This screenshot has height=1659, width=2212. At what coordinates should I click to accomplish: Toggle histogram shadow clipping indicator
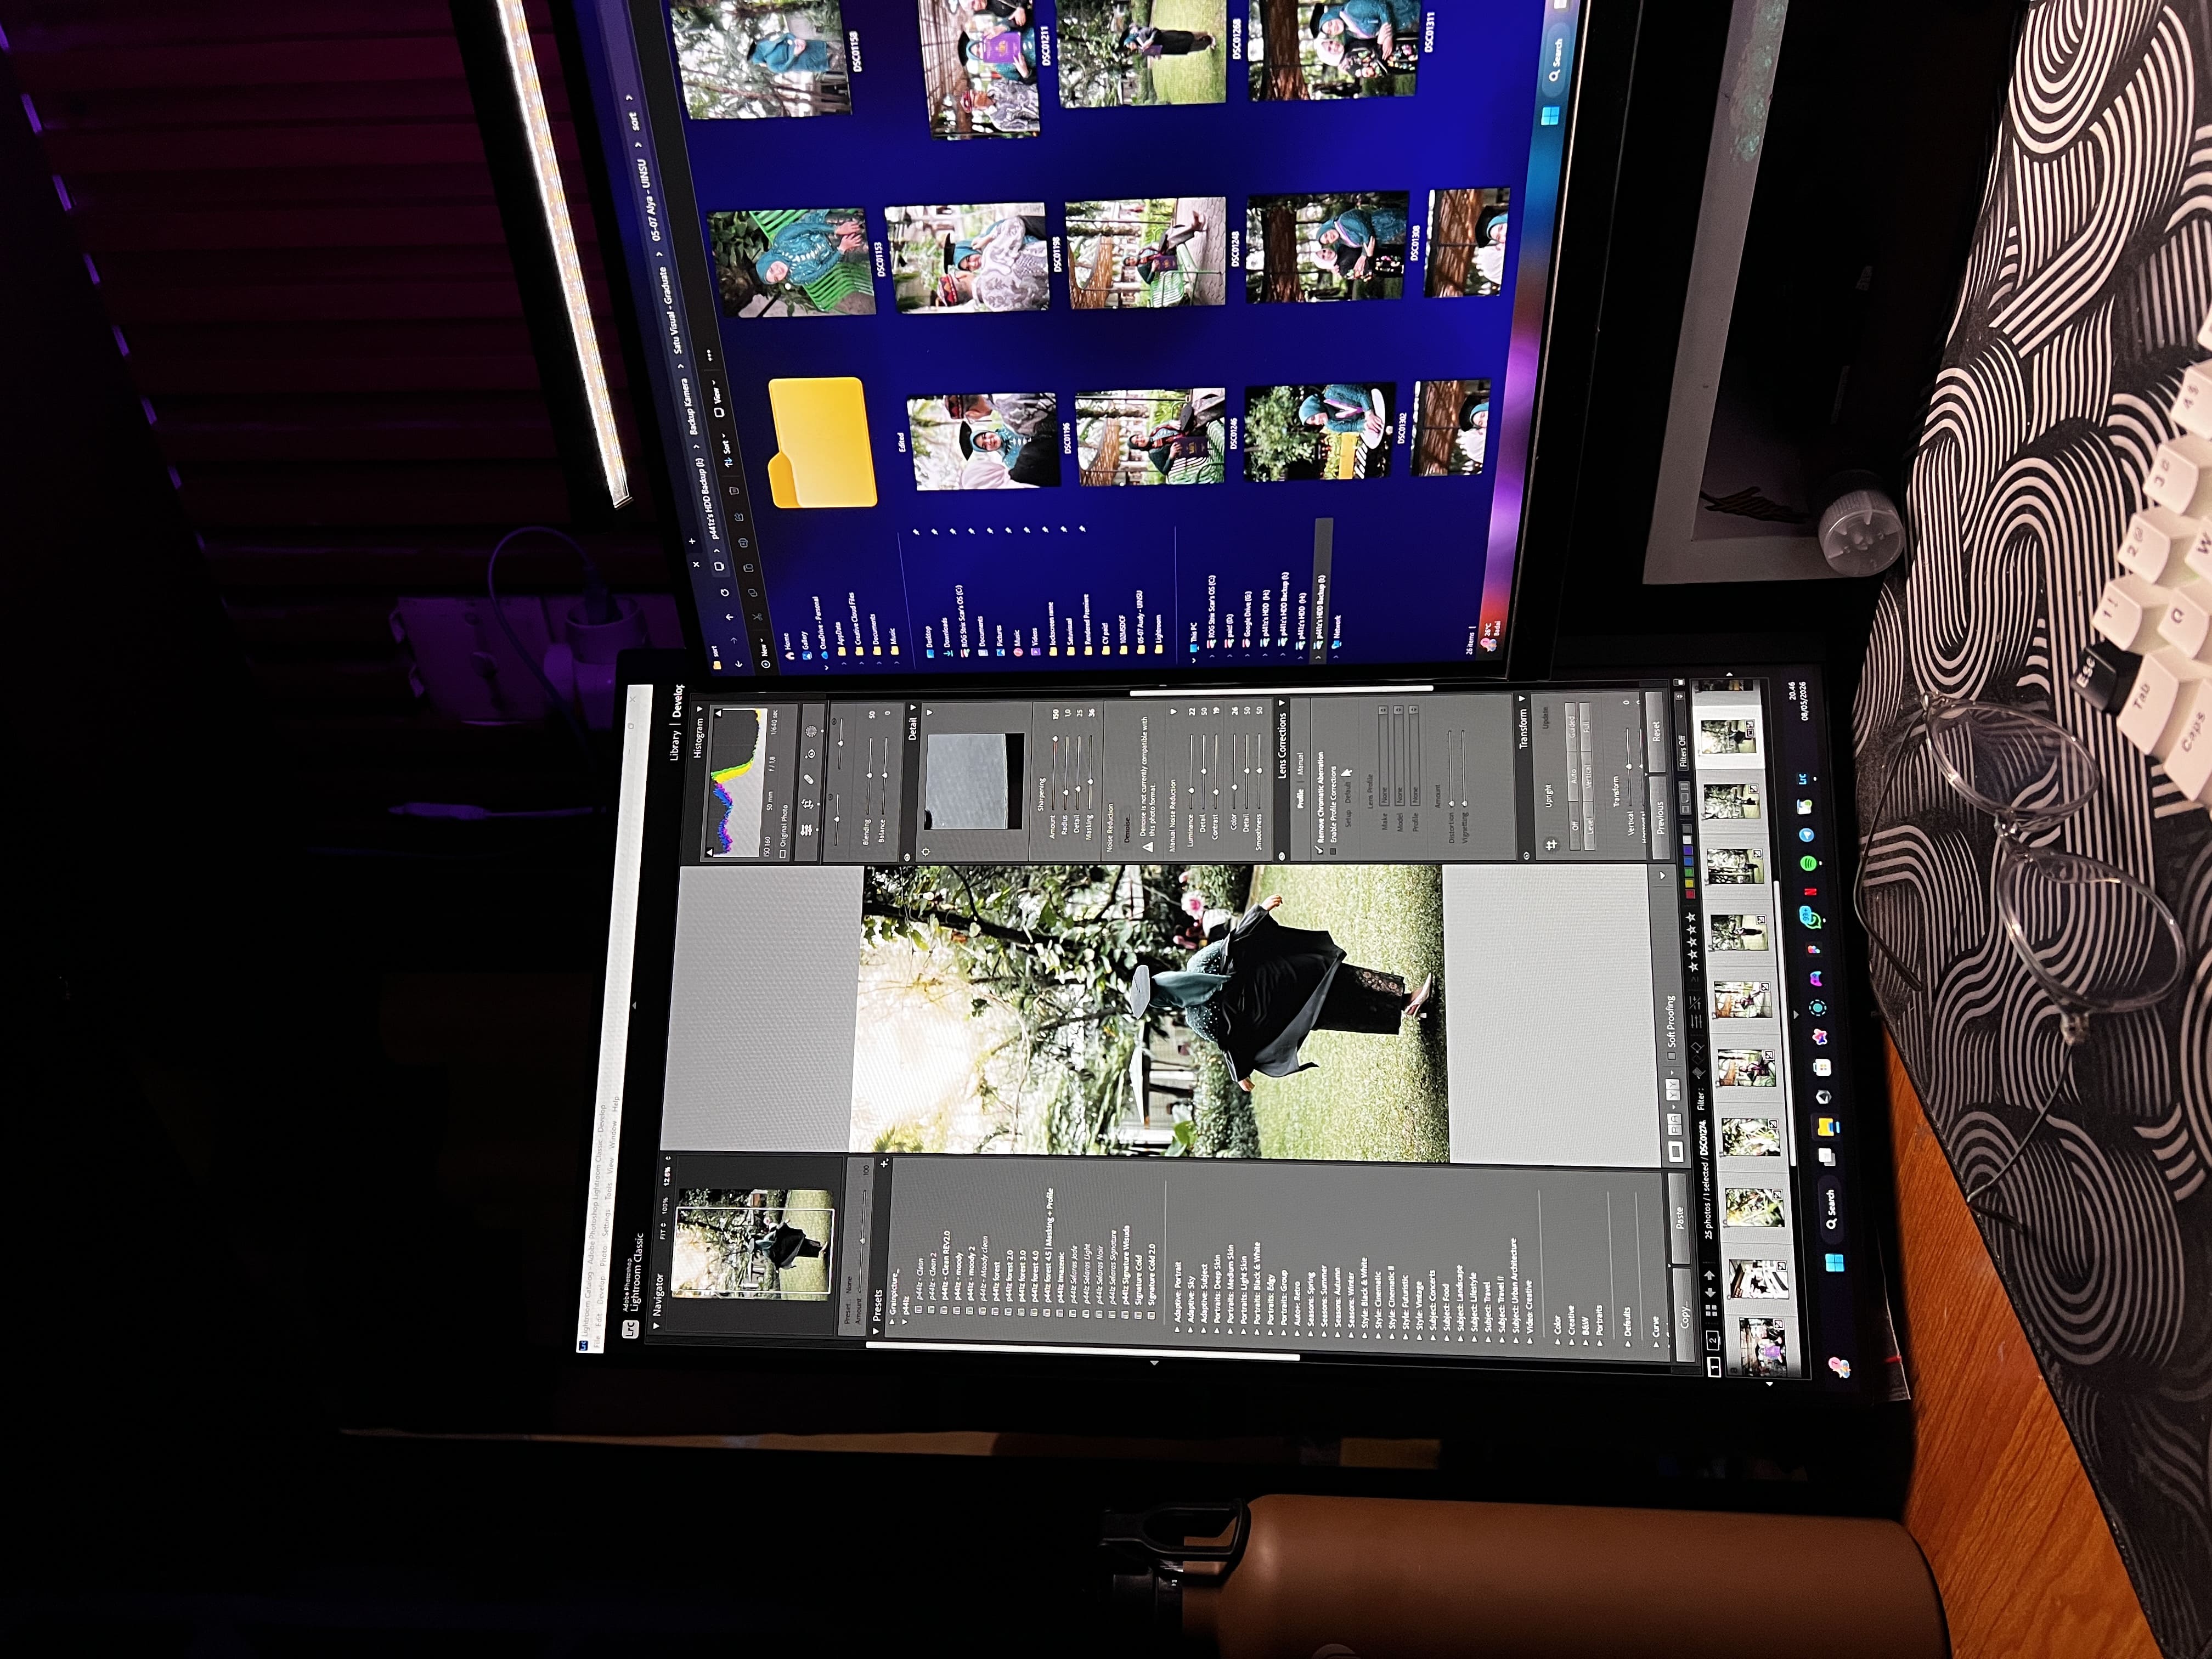[709, 852]
